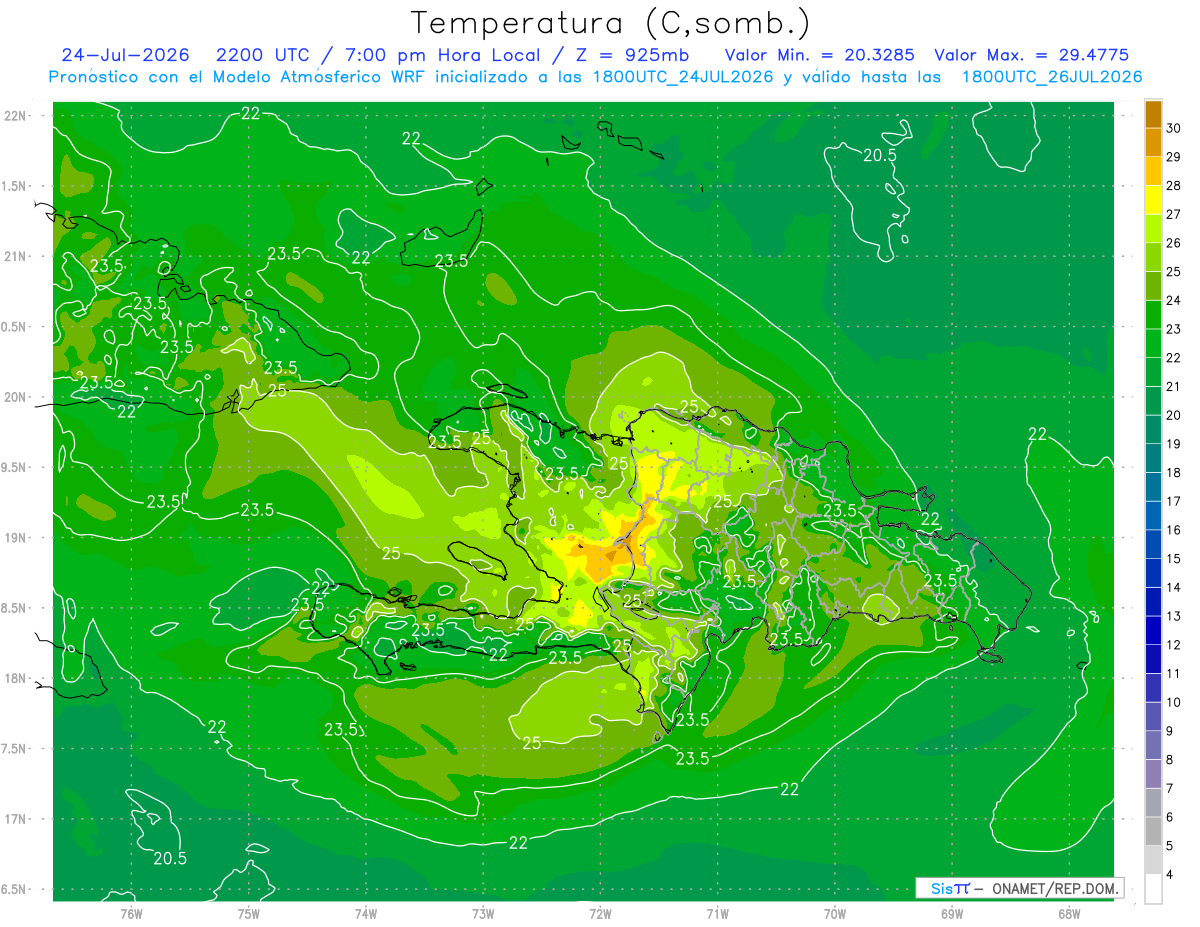
Task: Click the '20.5' contour label near top right
Action: (x=880, y=155)
